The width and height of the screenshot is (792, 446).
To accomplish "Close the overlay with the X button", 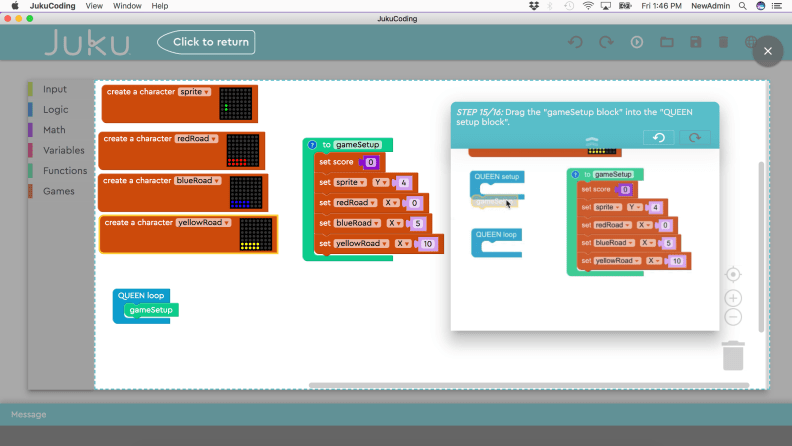I will tap(768, 51).
